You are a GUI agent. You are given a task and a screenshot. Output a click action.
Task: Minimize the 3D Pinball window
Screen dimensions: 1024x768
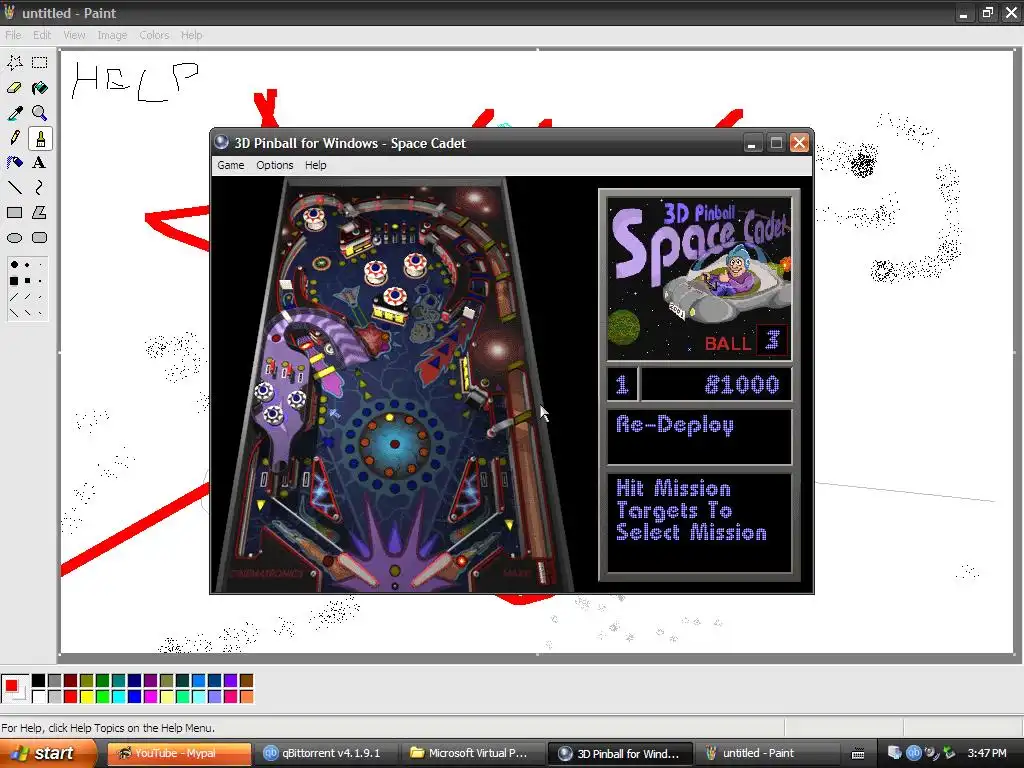tap(752, 142)
